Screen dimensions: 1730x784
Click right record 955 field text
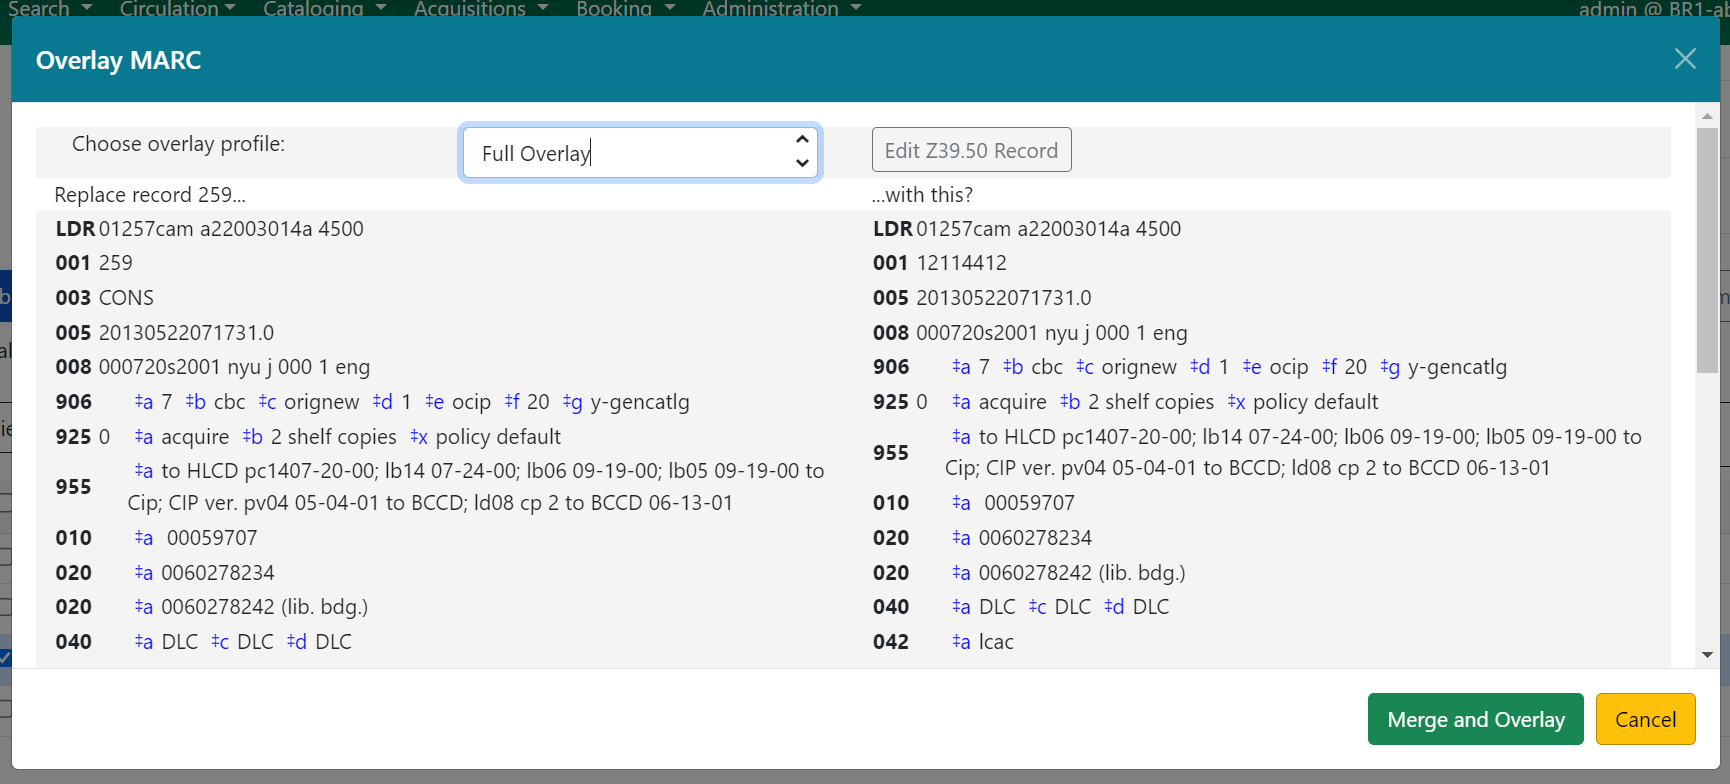[x=1294, y=452]
